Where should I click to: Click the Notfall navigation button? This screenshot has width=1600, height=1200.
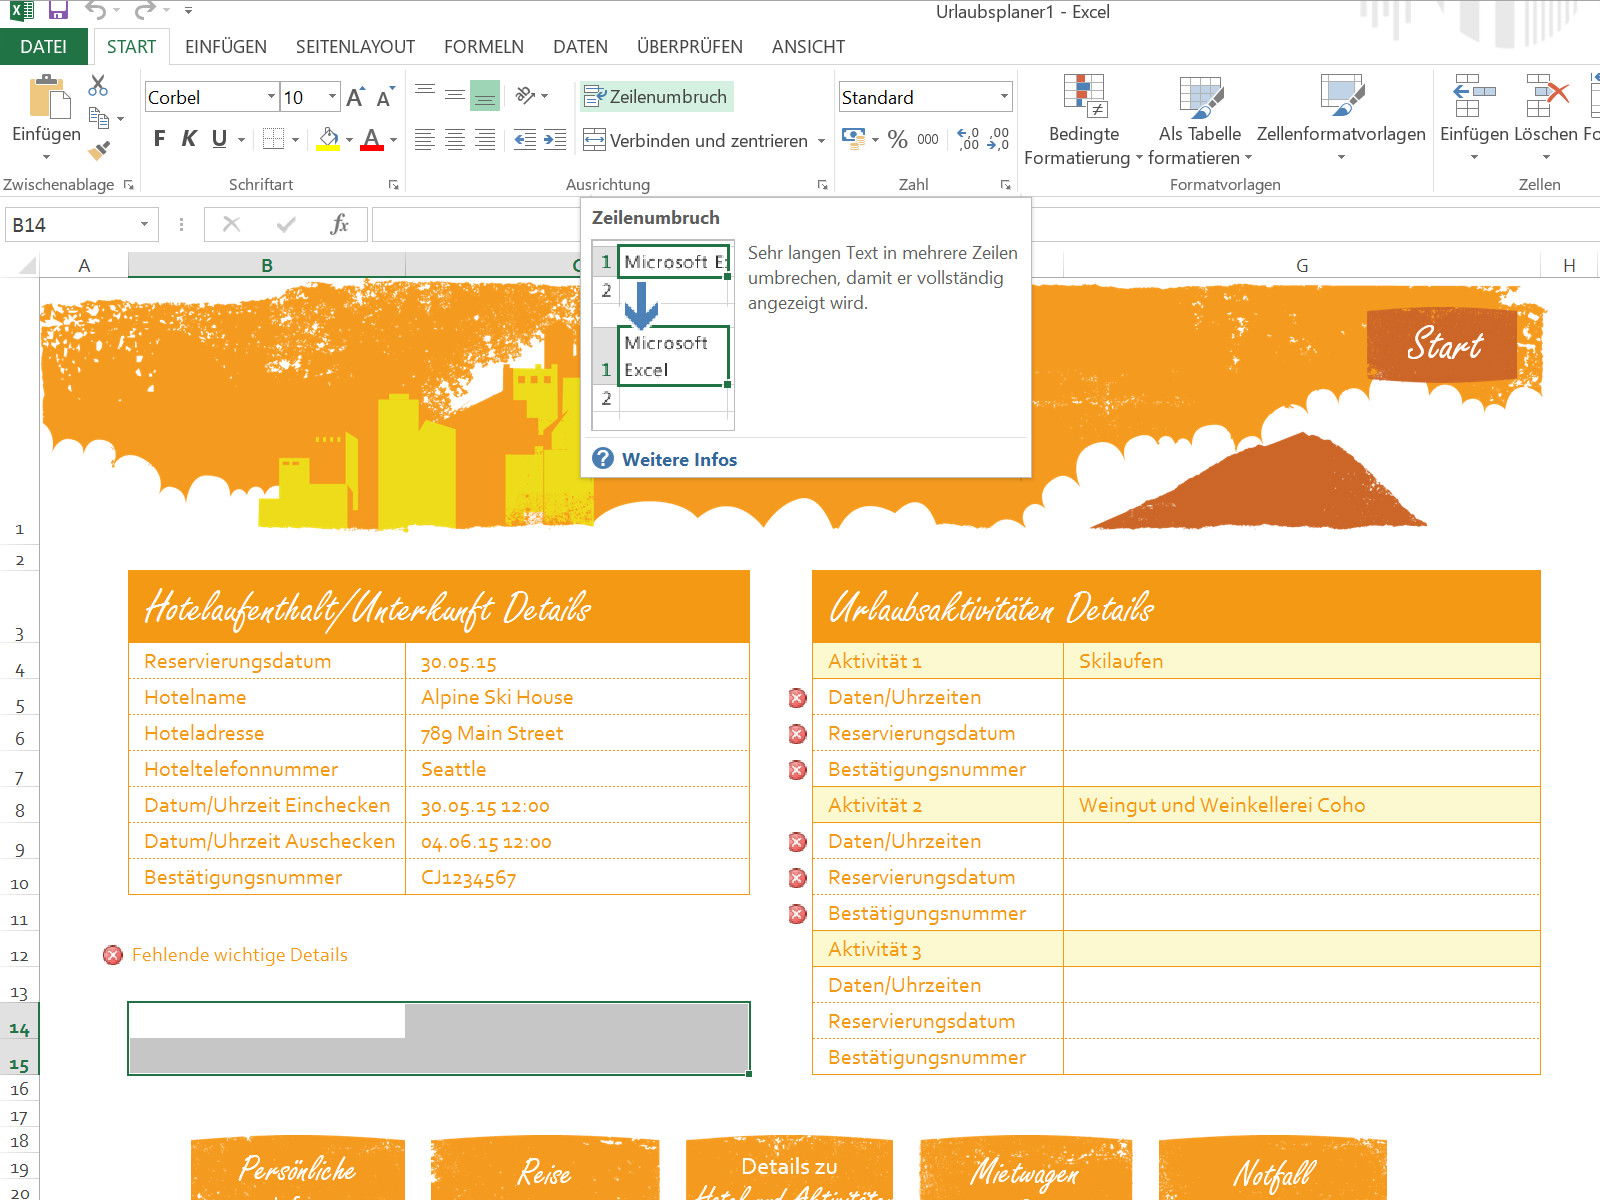click(x=1272, y=1168)
